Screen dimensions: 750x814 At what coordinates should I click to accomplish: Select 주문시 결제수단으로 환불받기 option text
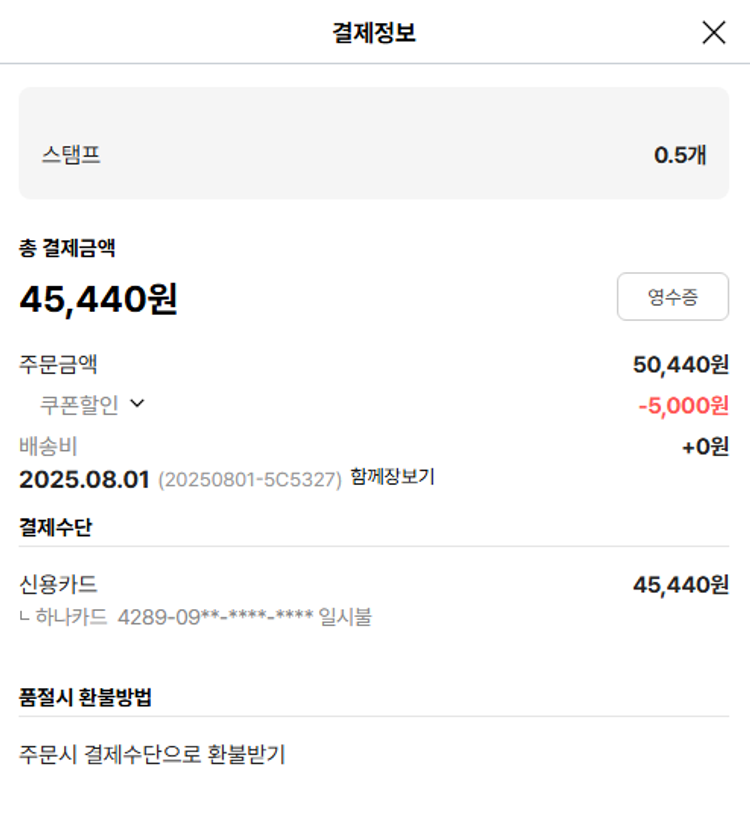(152, 754)
